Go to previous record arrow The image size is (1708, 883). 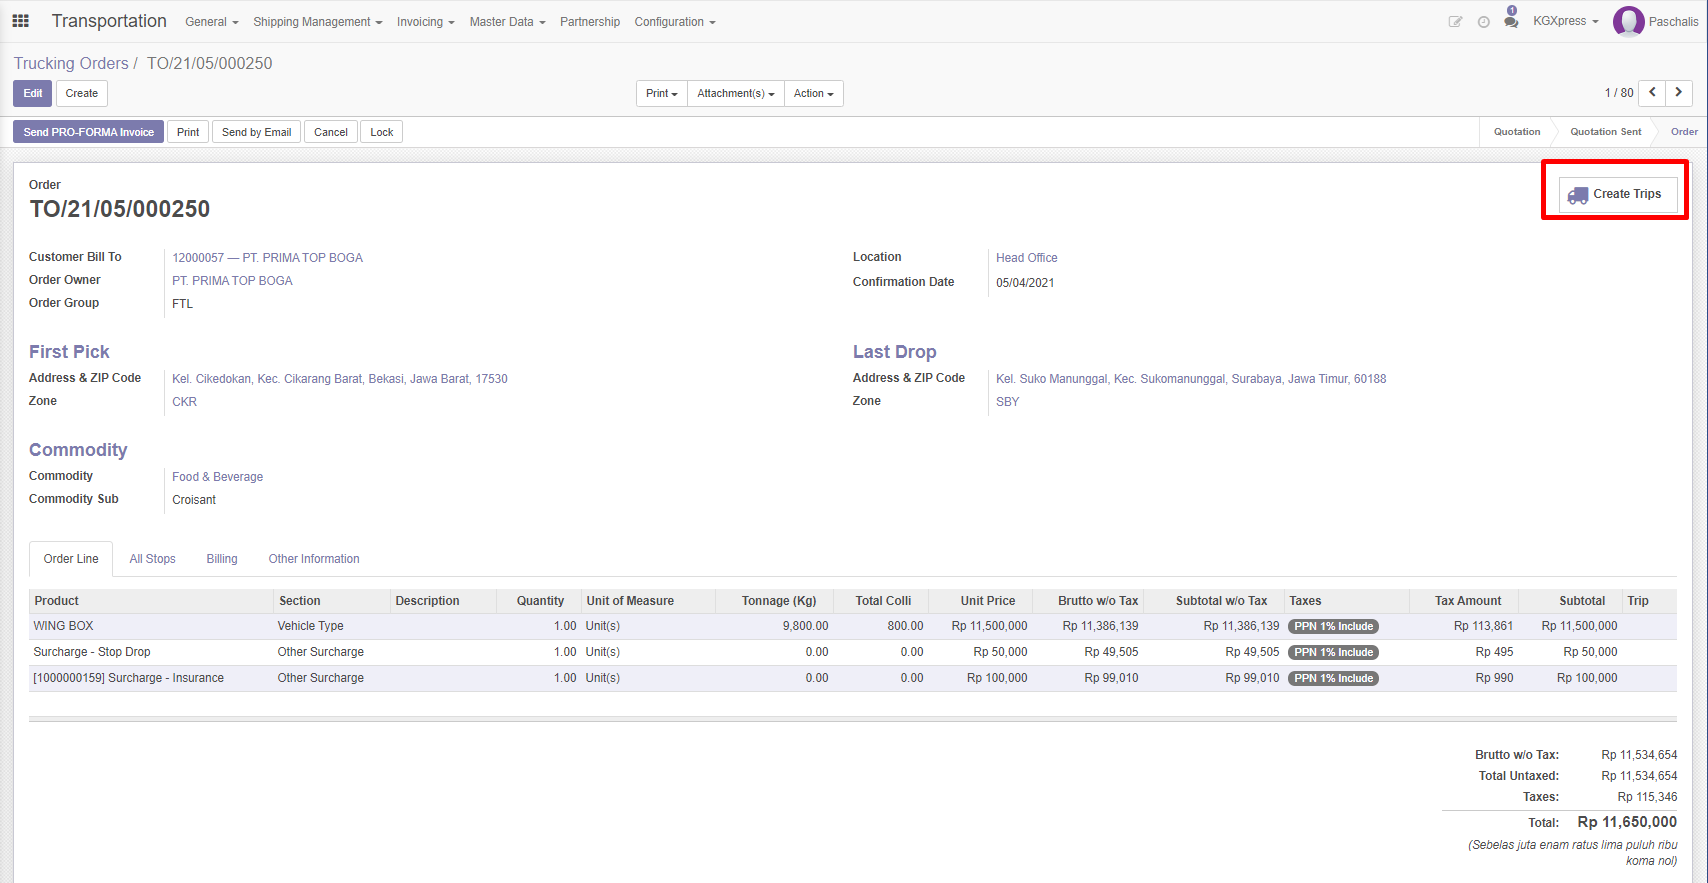1652,92
